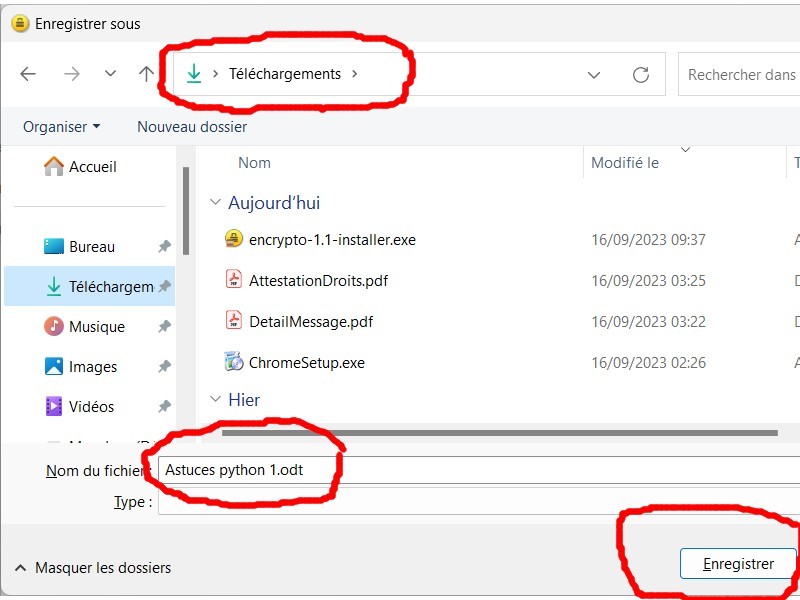Select the ChromeSetup.exe file
Image resolution: width=800 pixels, height=600 pixels.
pyautogui.click(x=306, y=363)
